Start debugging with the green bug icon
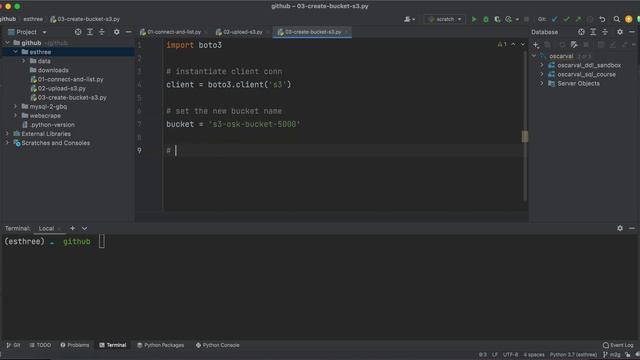 coord(486,19)
